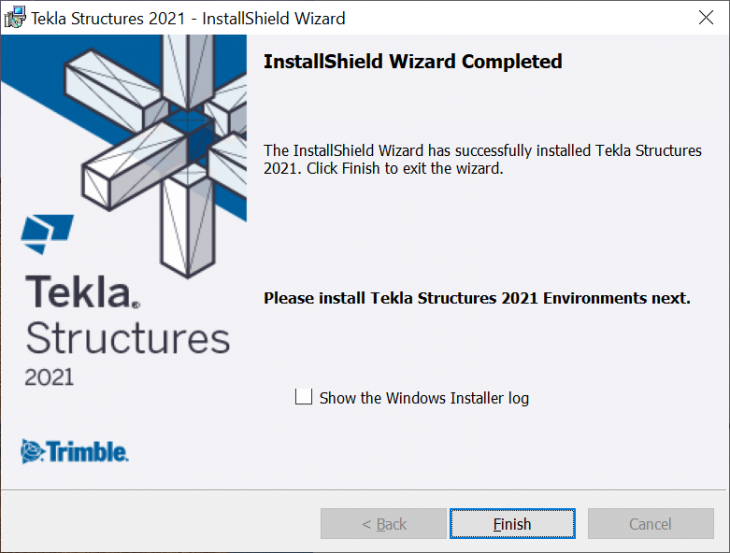Click the Trimble logo
Screen dimensions: 730x553
[74, 452]
